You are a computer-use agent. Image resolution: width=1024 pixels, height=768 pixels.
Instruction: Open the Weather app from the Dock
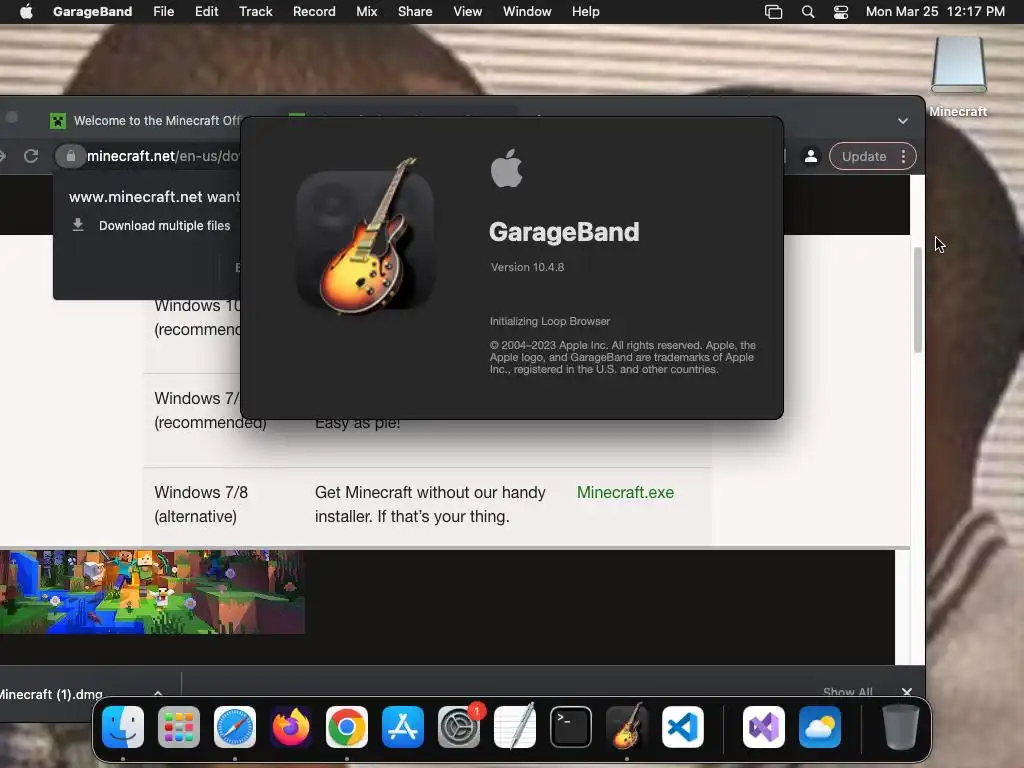click(x=820, y=727)
